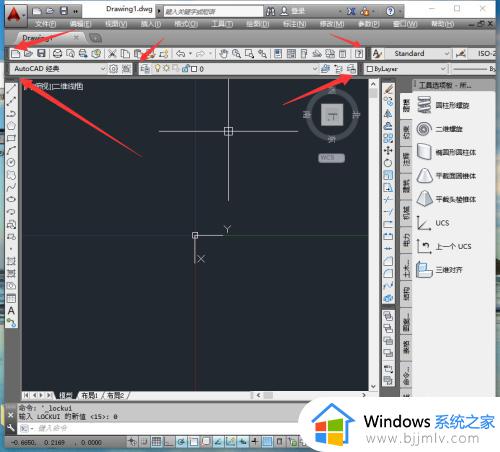Click the Plot printer icon
The height and width of the screenshot is (452, 500).
[57, 53]
